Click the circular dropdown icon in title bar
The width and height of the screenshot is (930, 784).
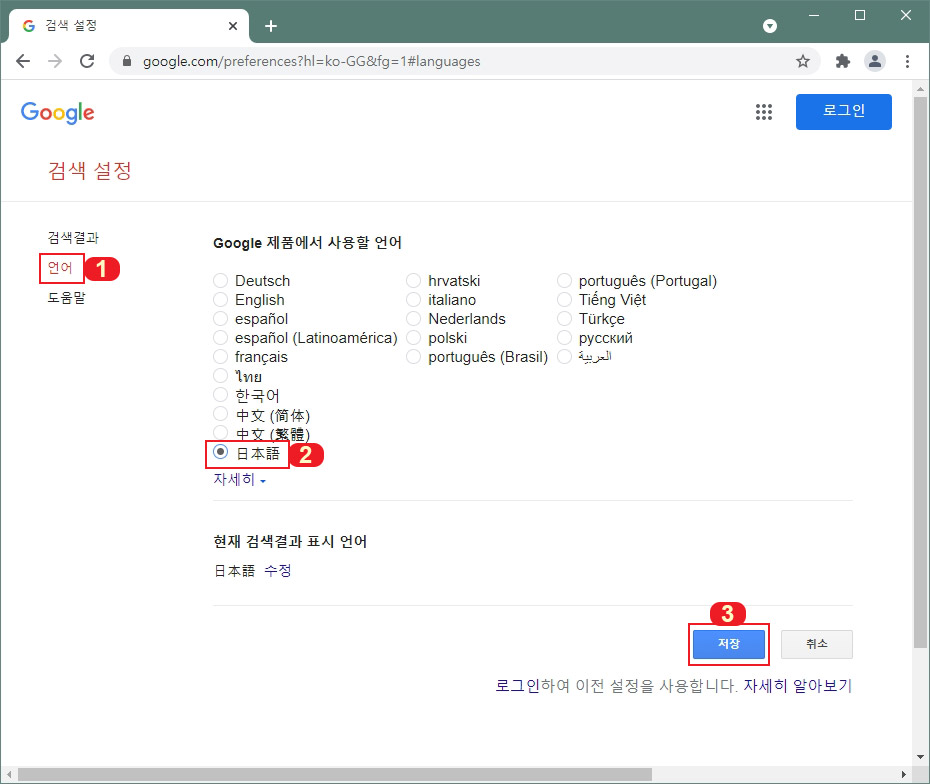tap(770, 26)
